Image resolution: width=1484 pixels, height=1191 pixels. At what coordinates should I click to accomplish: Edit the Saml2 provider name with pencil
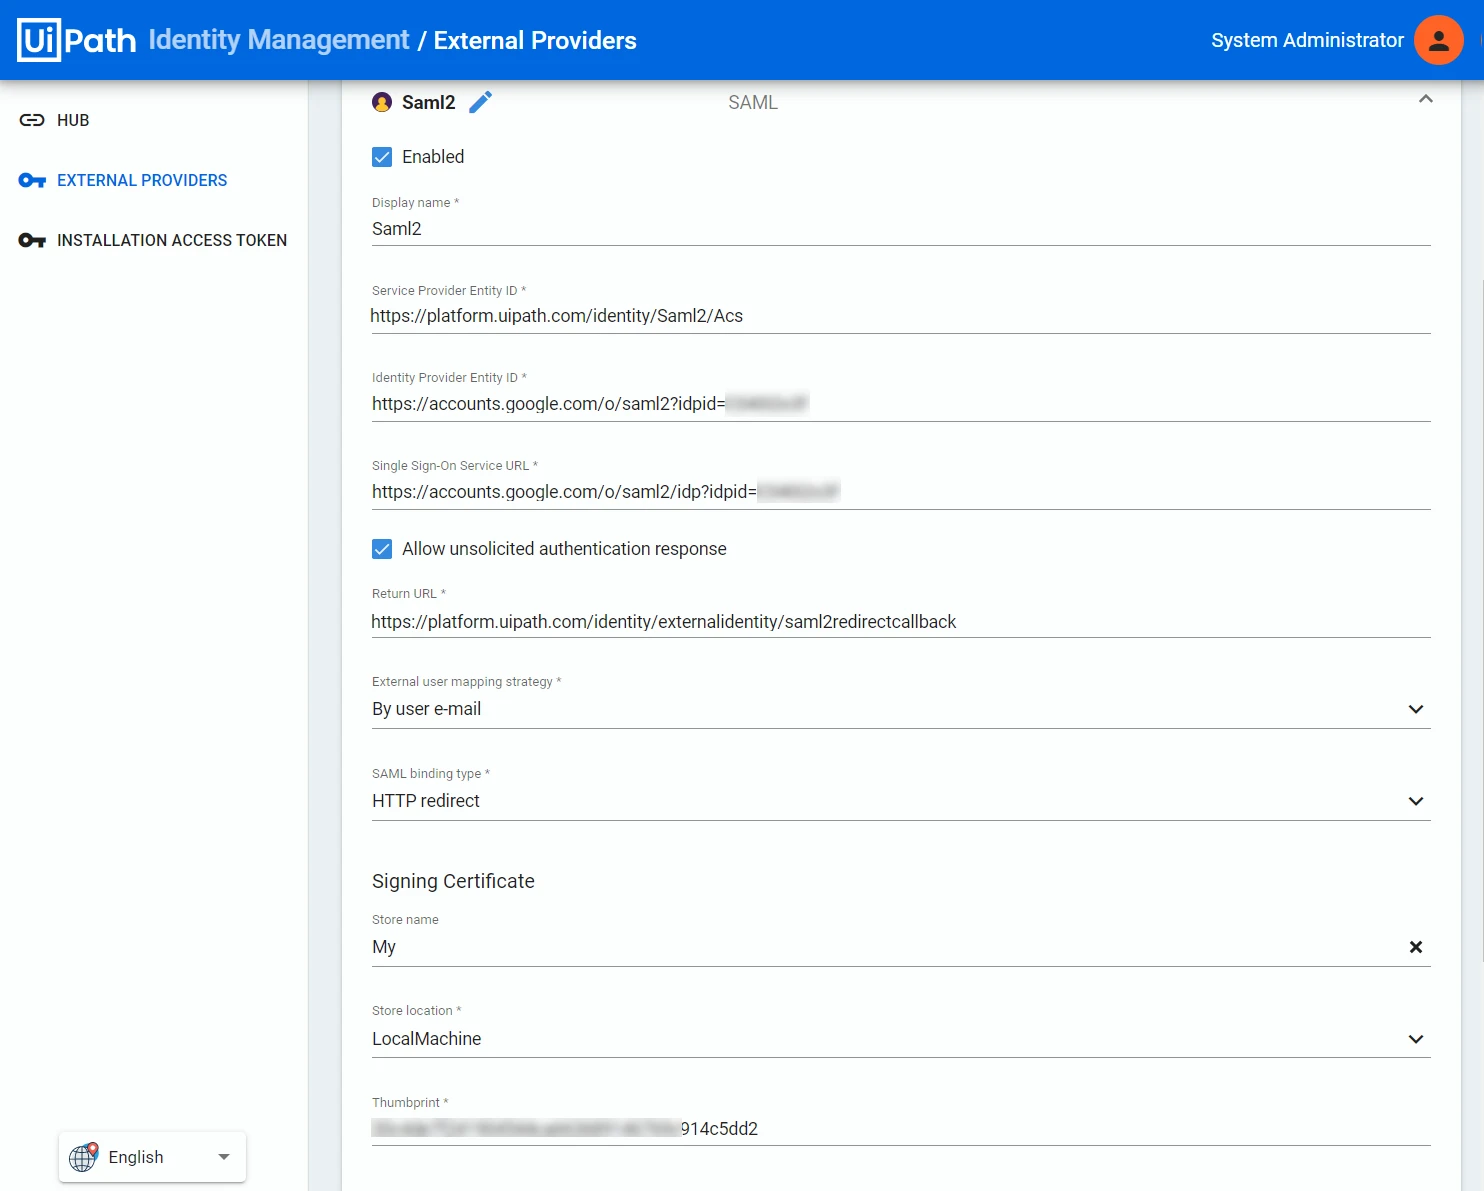click(481, 102)
